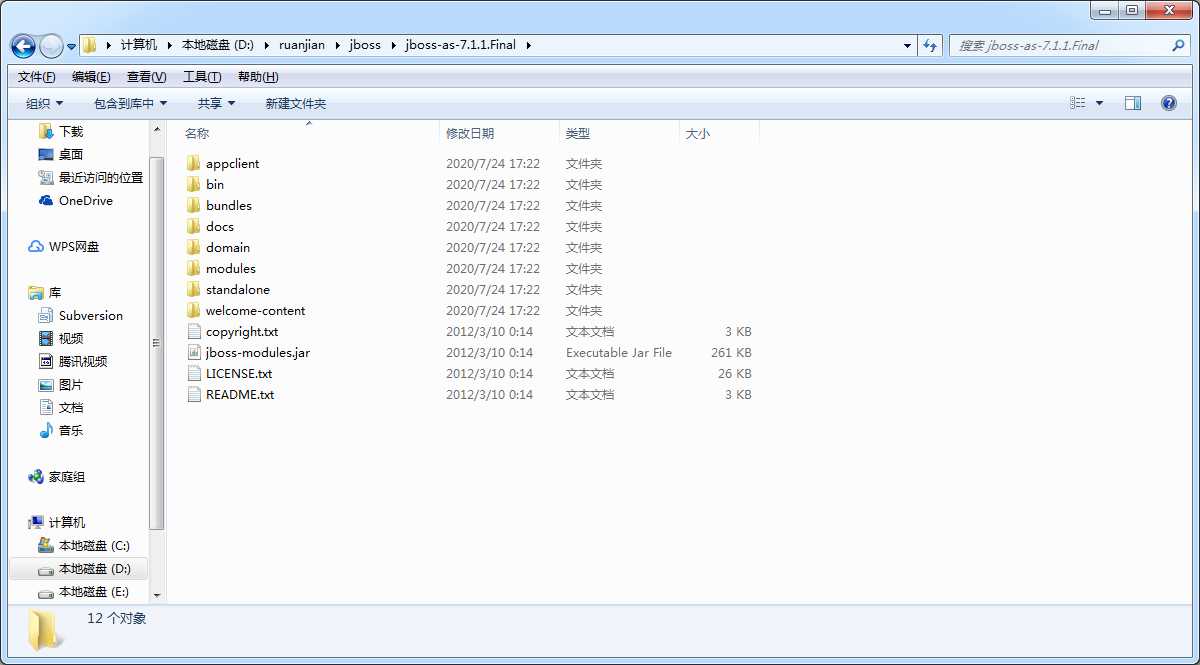Image resolution: width=1200 pixels, height=665 pixels.
Task: Open 本地磁盘 (C:) in the sidebar
Action: [x=94, y=545]
